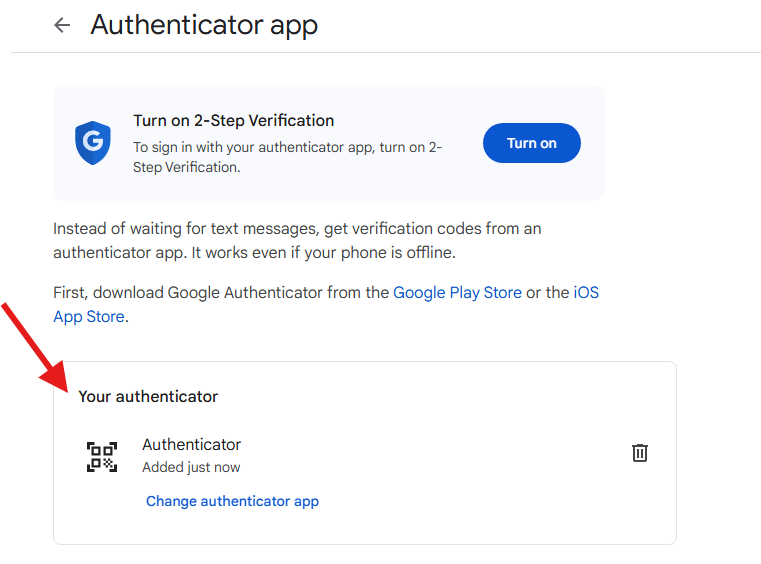Click the Added just now timestamp
761x564 pixels.
coord(191,467)
